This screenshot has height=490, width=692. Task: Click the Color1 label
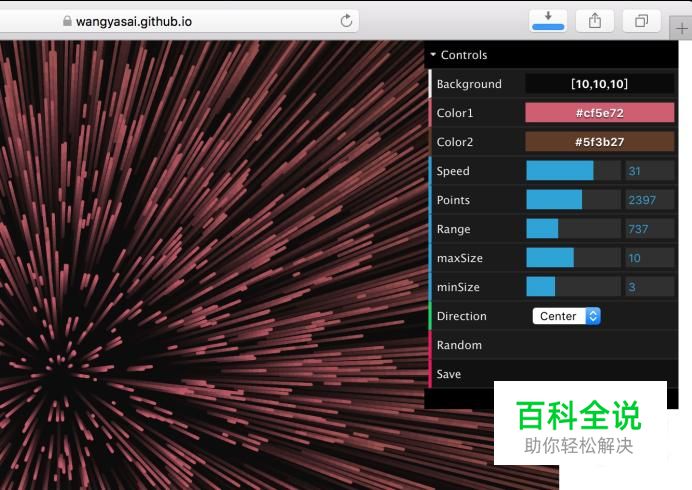click(x=455, y=113)
